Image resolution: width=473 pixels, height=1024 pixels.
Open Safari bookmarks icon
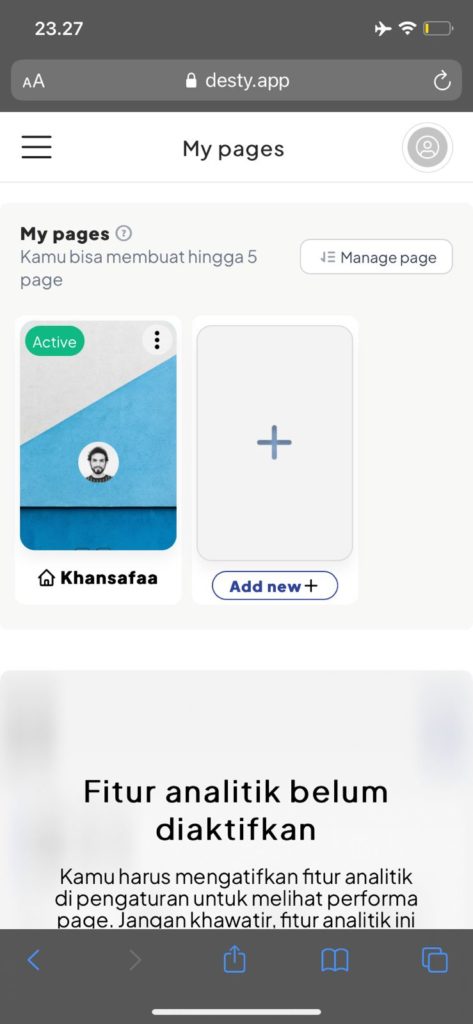(x=334, y=960)
